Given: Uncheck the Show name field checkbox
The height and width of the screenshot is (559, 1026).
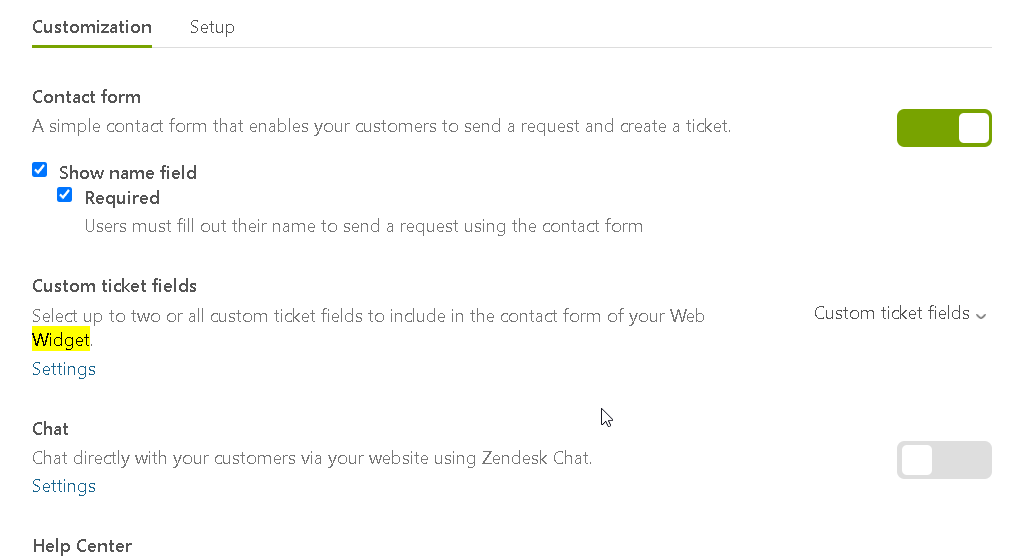Looking at the screenshot, I should (x=40, y=170).
